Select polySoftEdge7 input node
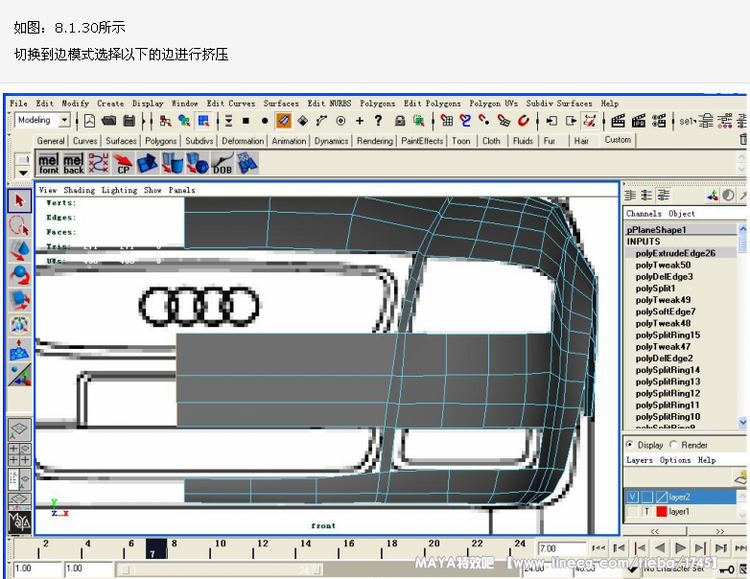750x579 pixels. pyautogui.click(x=665, y=312)
